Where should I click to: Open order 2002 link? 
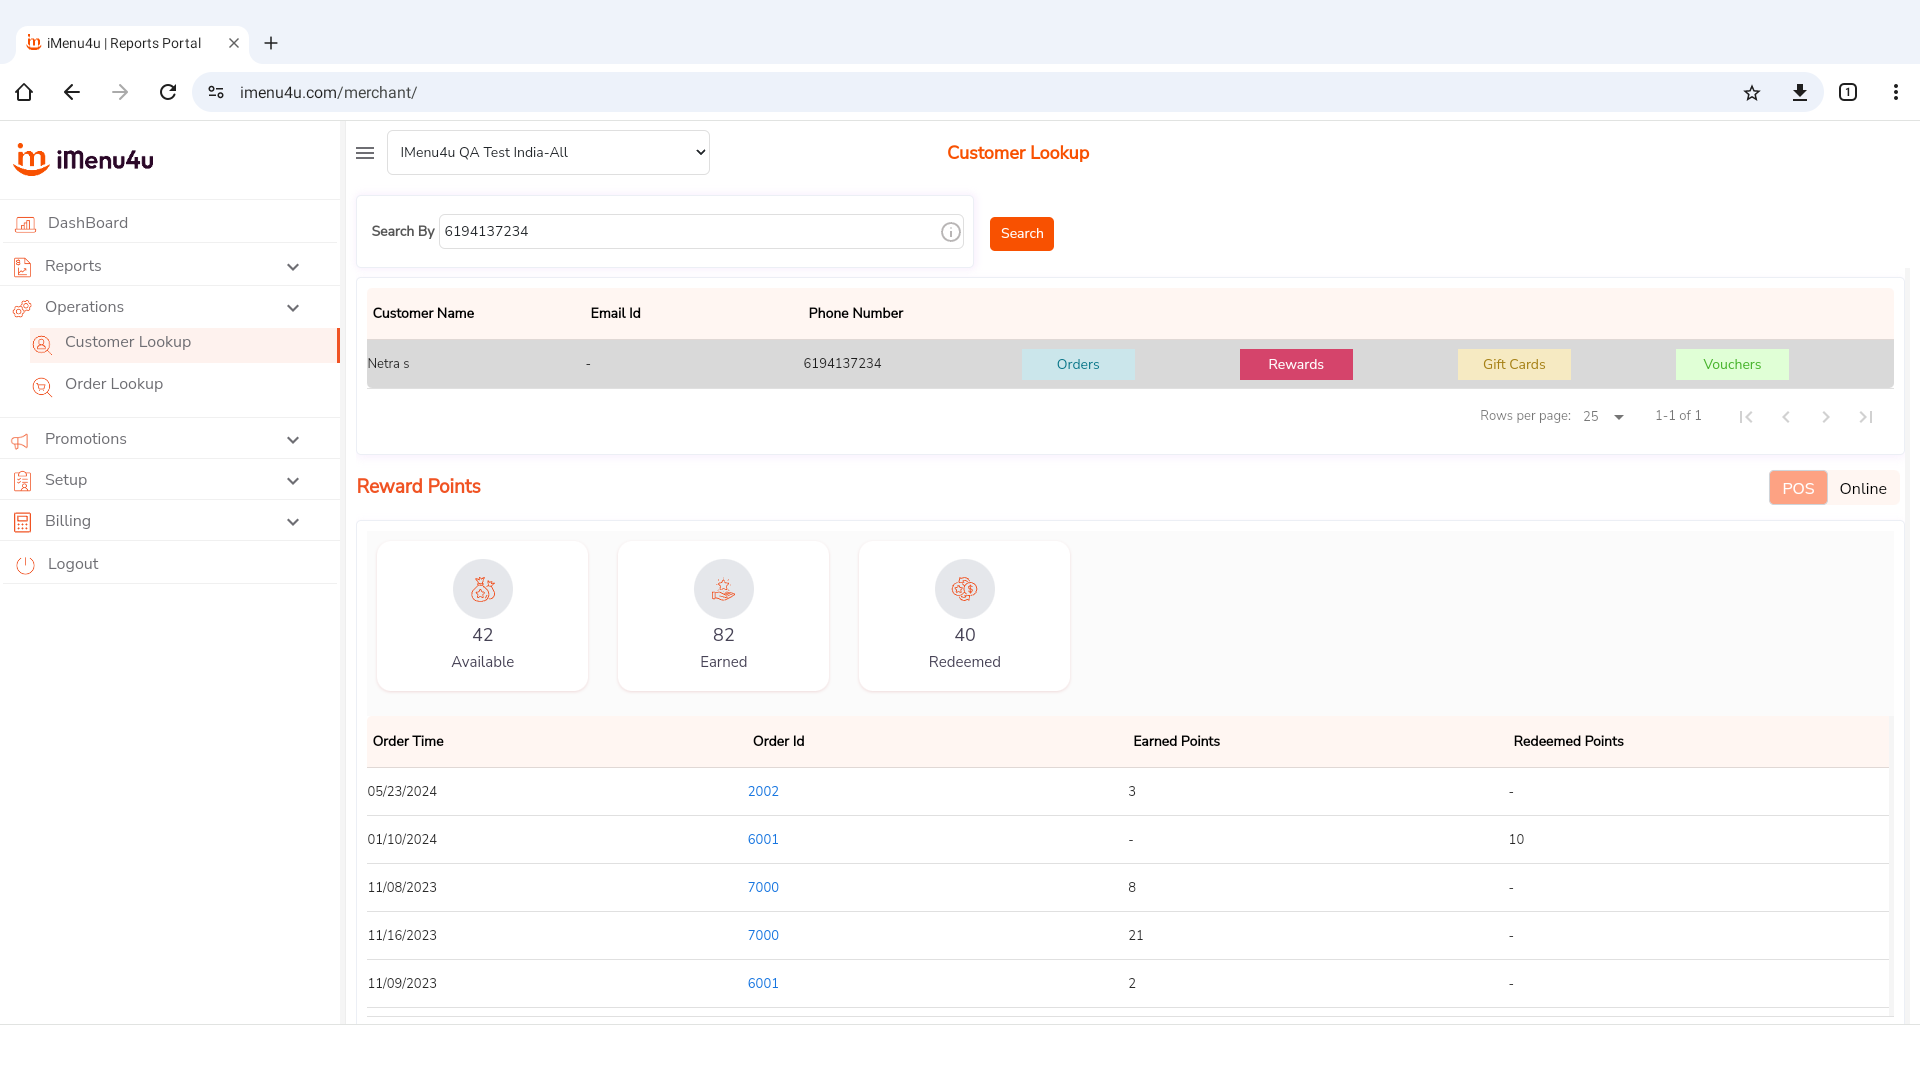763,792
